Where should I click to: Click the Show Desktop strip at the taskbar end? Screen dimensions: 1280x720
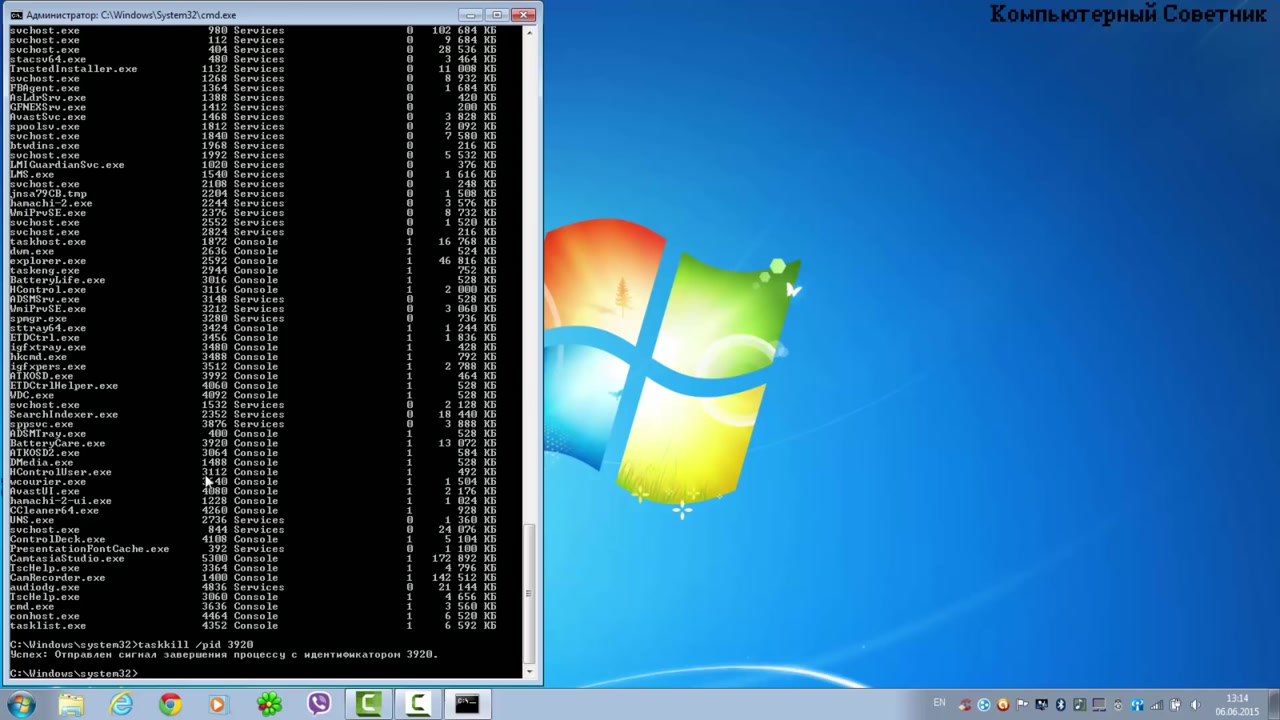(x=1273, y=704)
